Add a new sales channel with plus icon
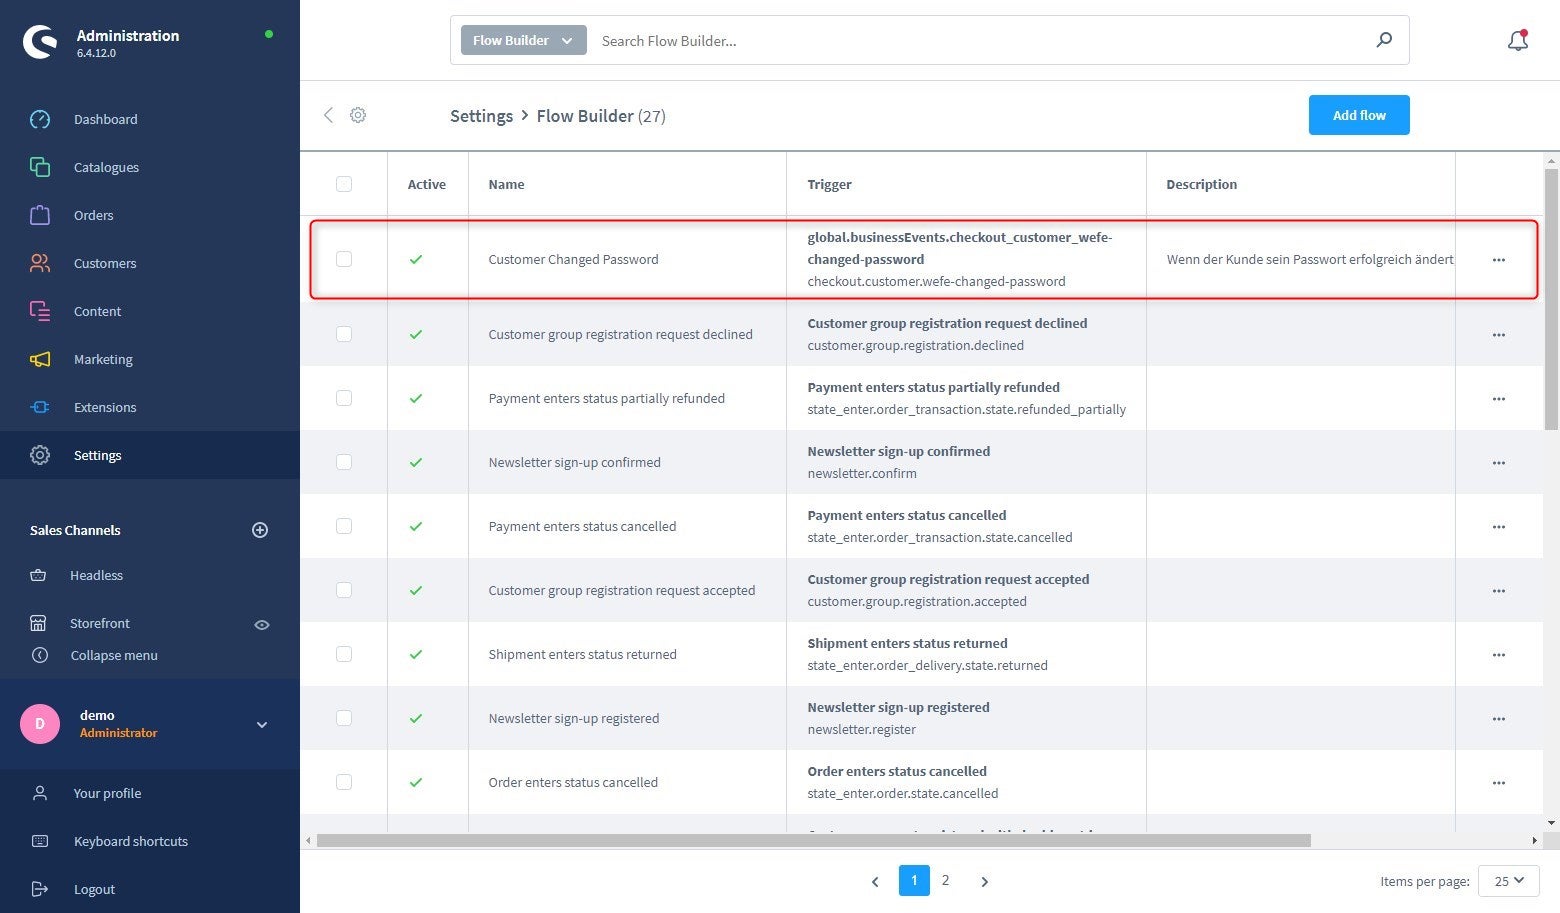 (x=260, y=530)
